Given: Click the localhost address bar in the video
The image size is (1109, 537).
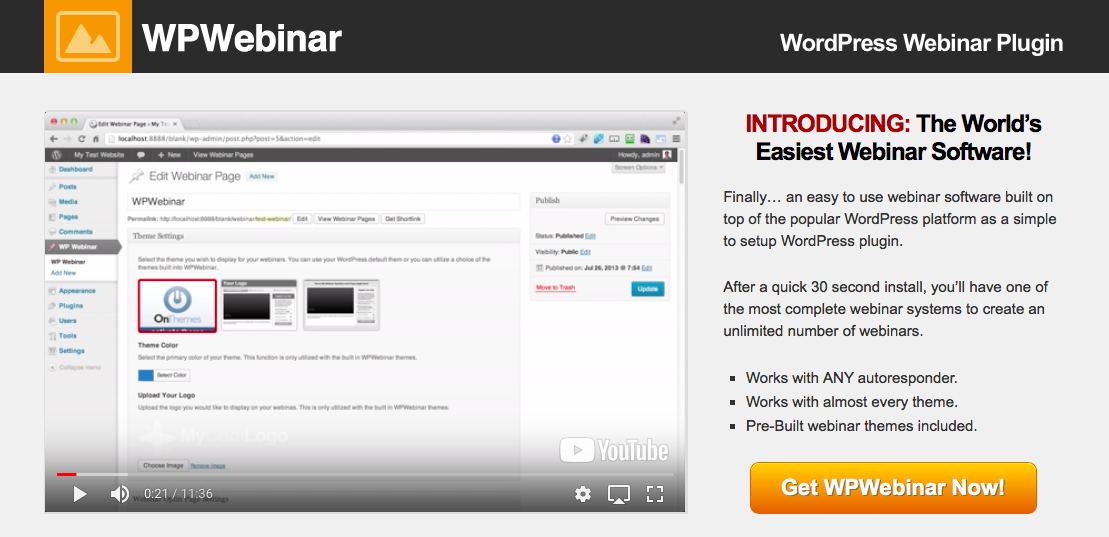Looking at the screenshot, I should coord(325,139).
